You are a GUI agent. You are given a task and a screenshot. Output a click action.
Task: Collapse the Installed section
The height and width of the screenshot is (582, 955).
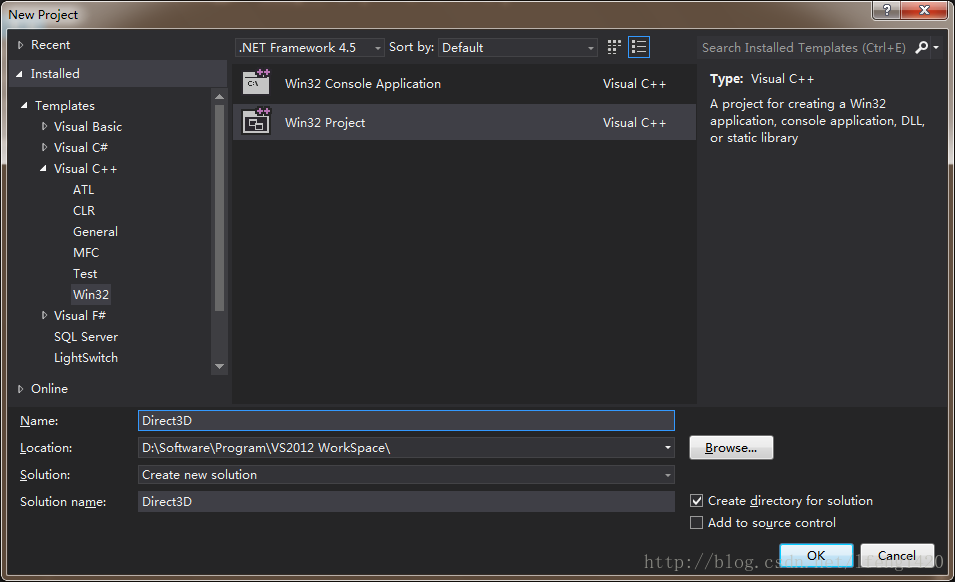point(19,74)
